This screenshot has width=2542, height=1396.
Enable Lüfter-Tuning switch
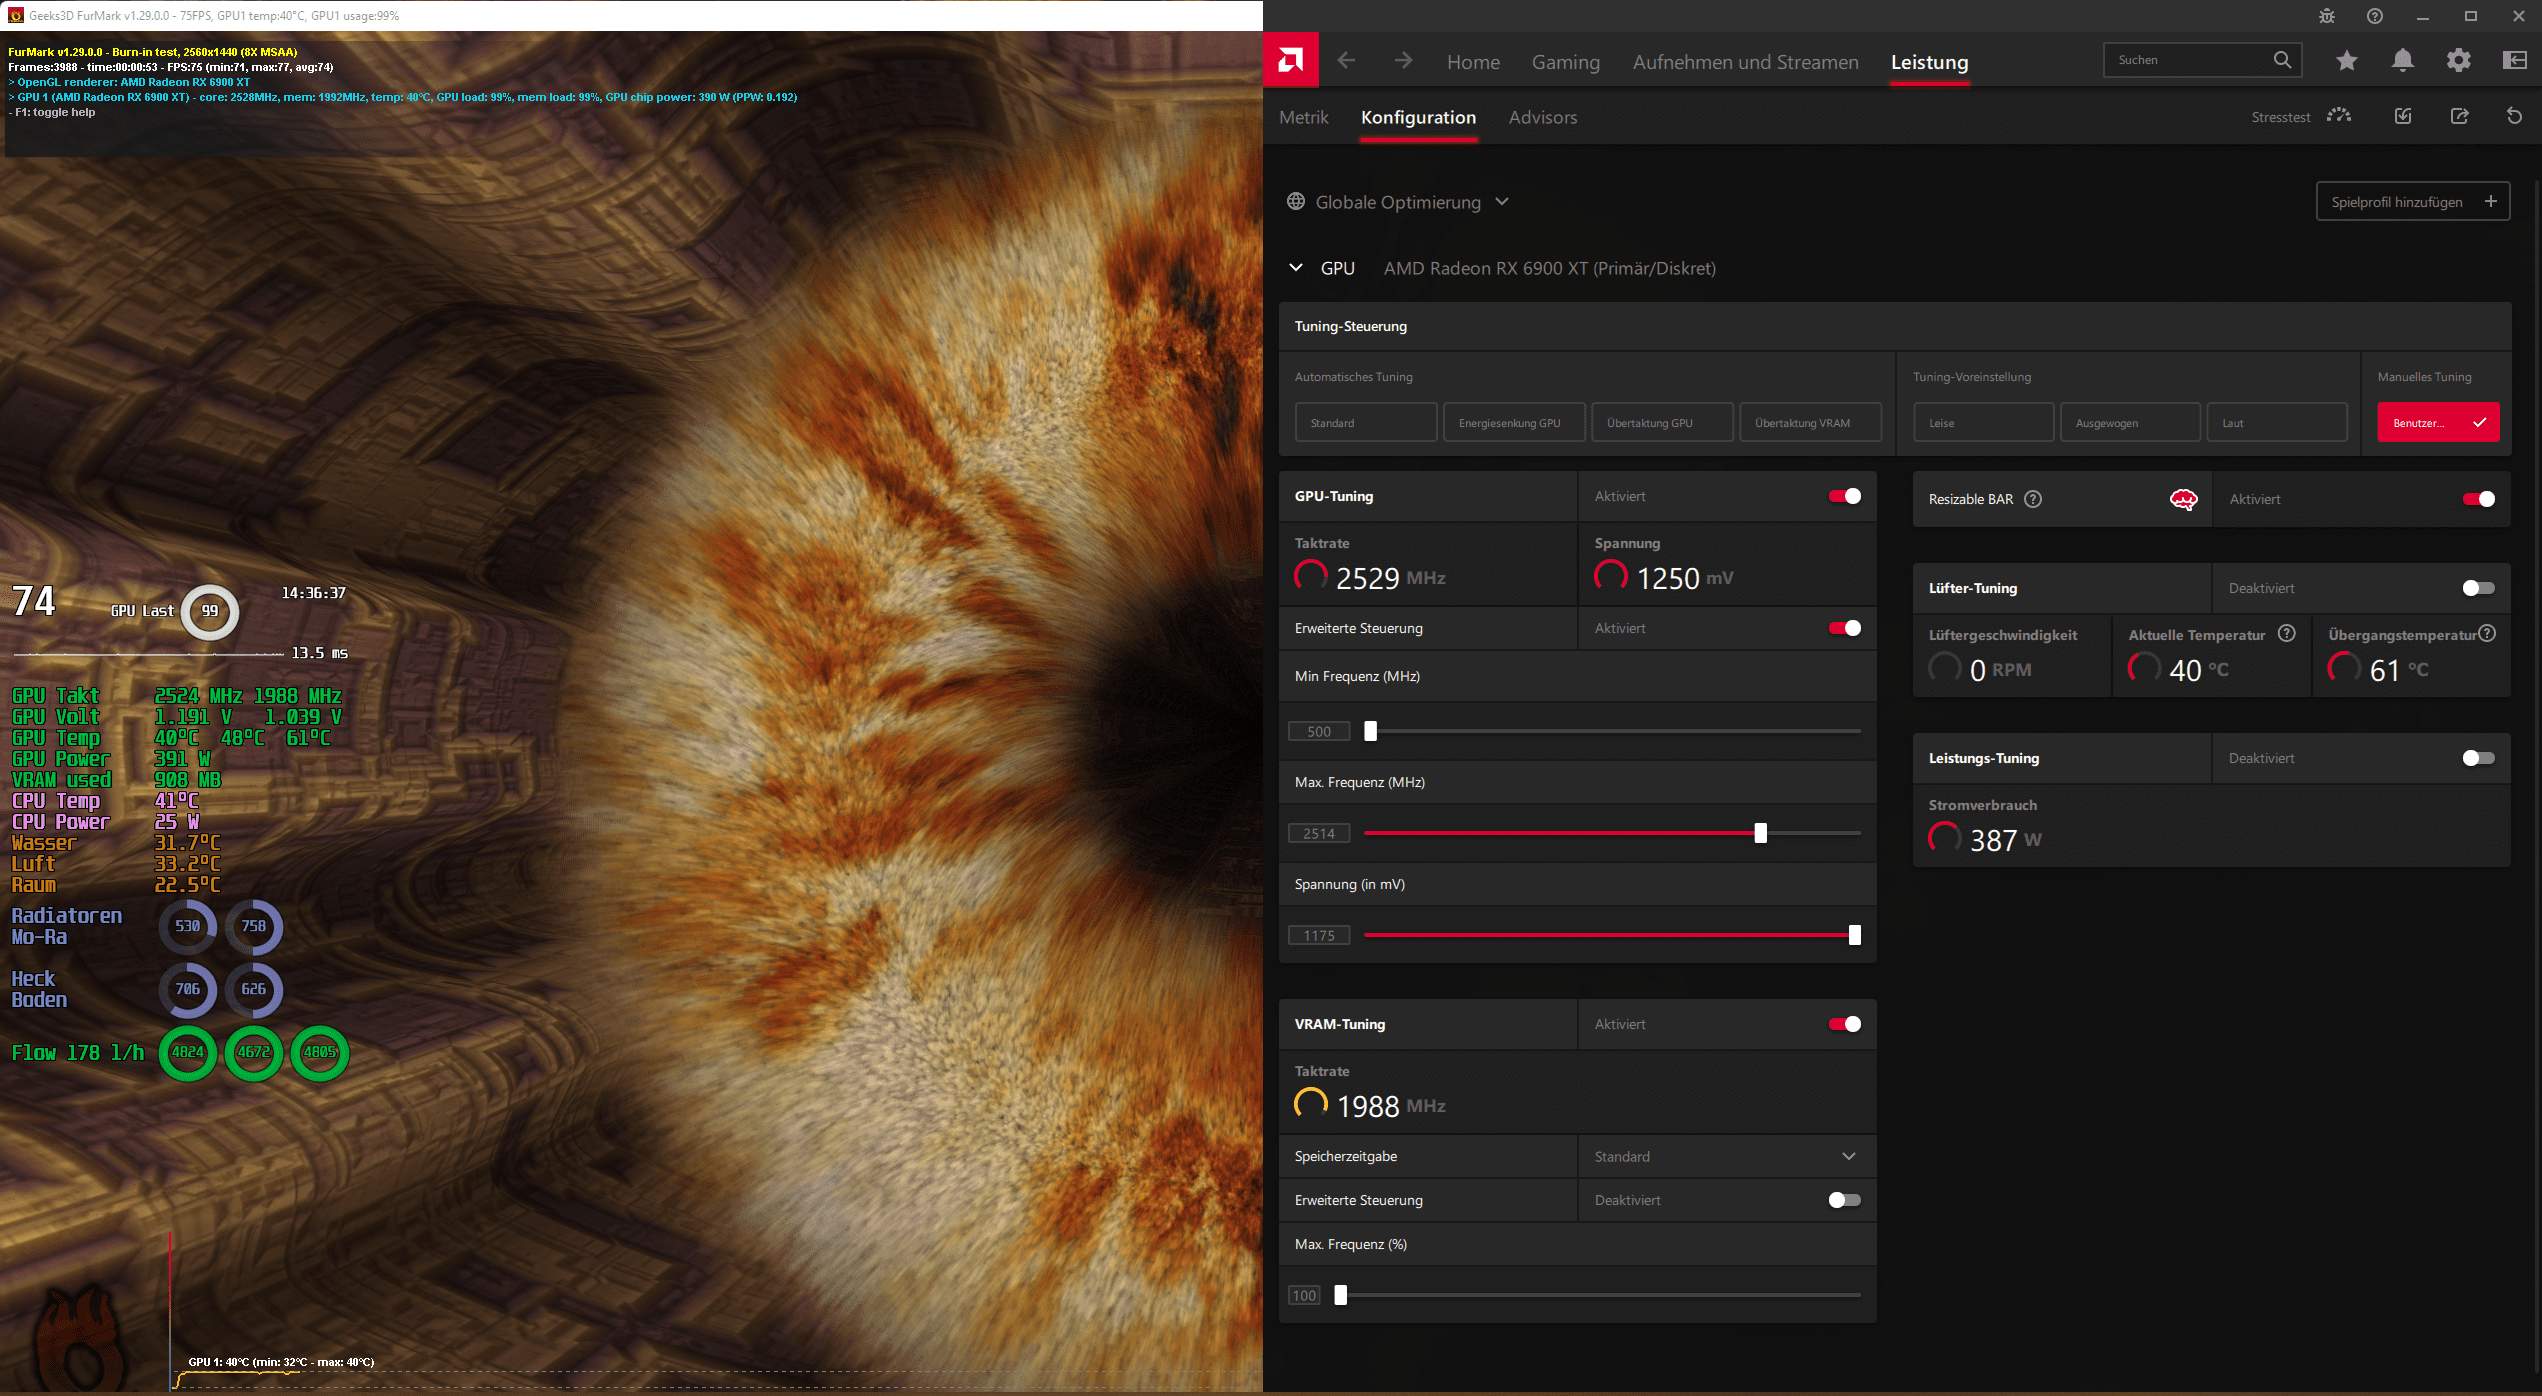coord(2478,588)
